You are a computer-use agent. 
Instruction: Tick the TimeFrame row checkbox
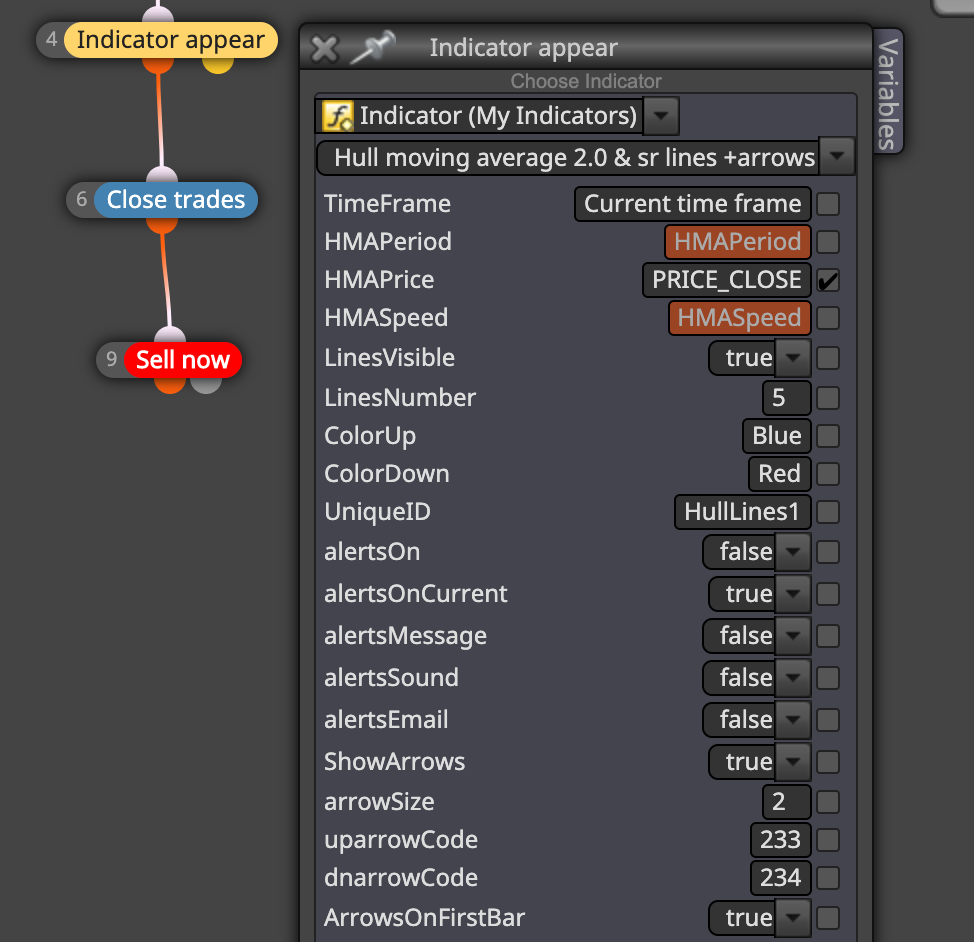828,204
